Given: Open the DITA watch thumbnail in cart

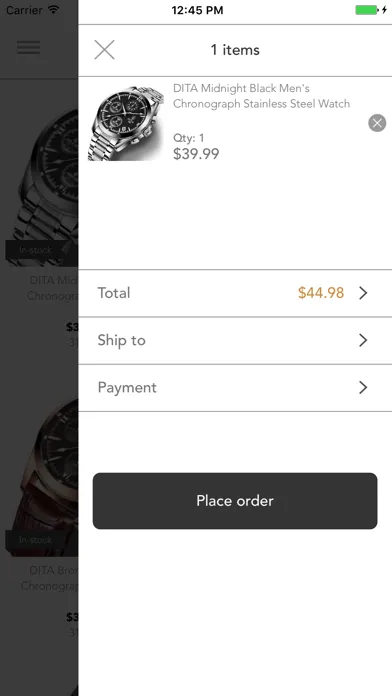Looking at the screenshot, I should click(126, 123).
